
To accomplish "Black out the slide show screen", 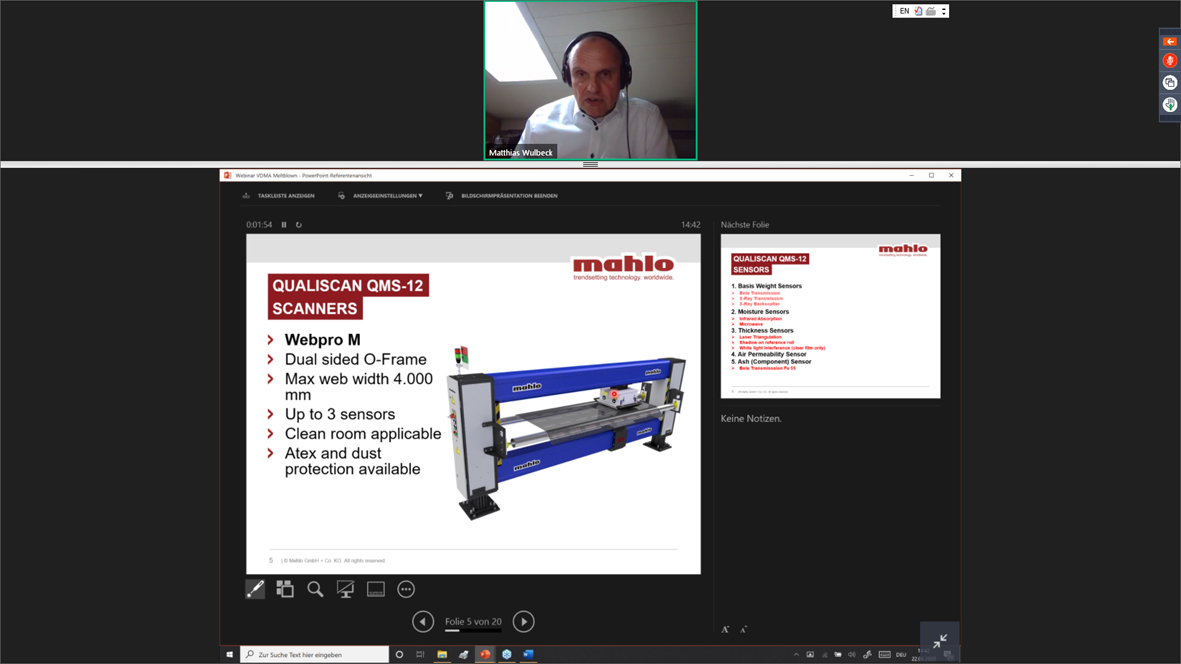I will [x=346, y=589].
